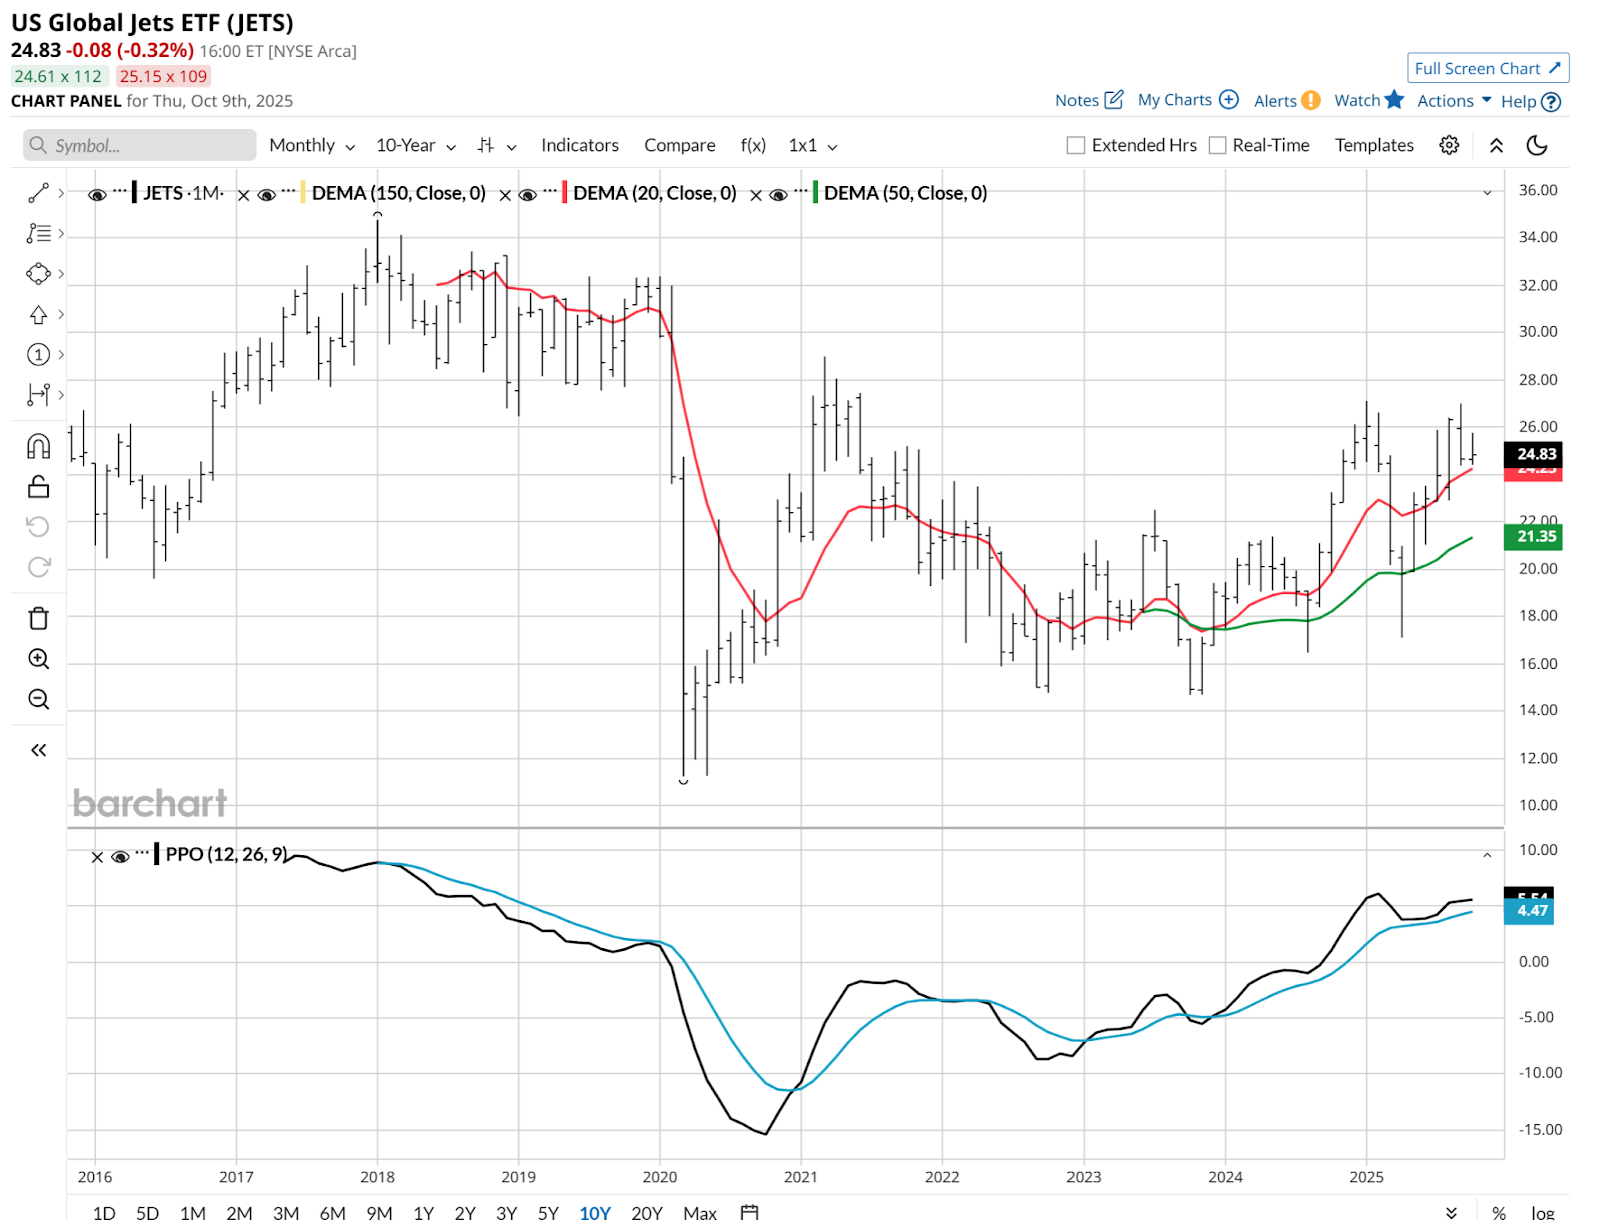Click the Templates button

pyautogui.click(x=1373, y=145)
